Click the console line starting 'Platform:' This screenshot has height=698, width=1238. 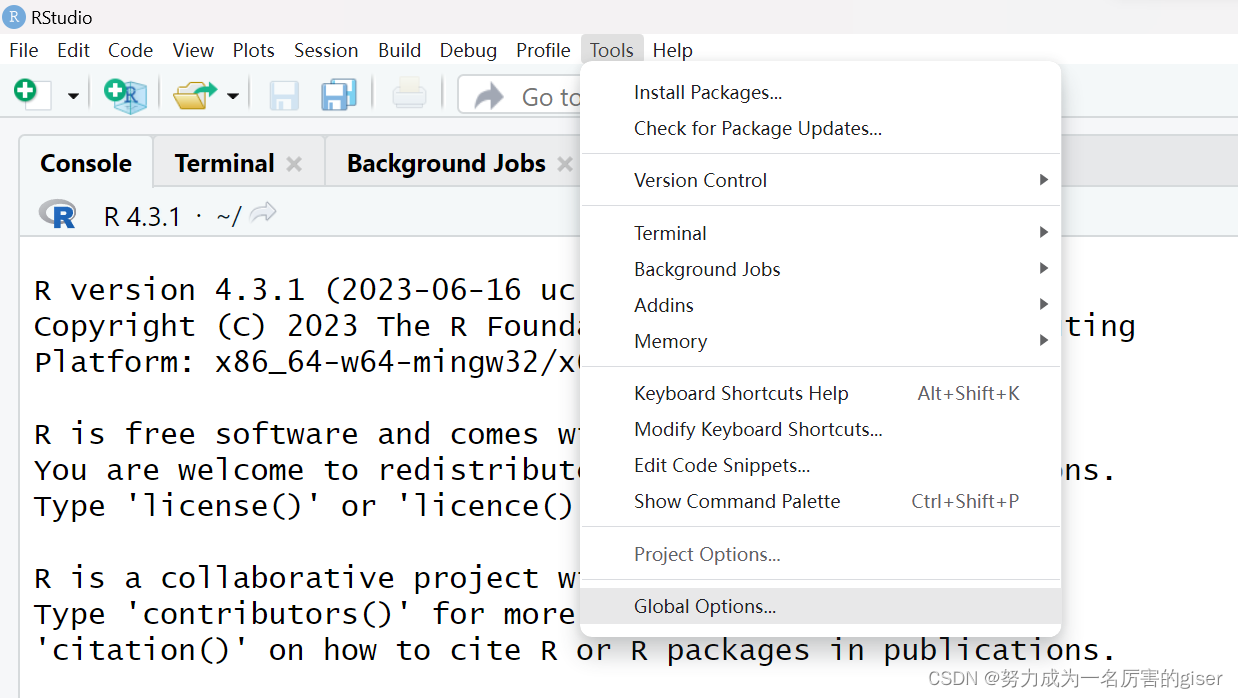(x=307, y=362)
